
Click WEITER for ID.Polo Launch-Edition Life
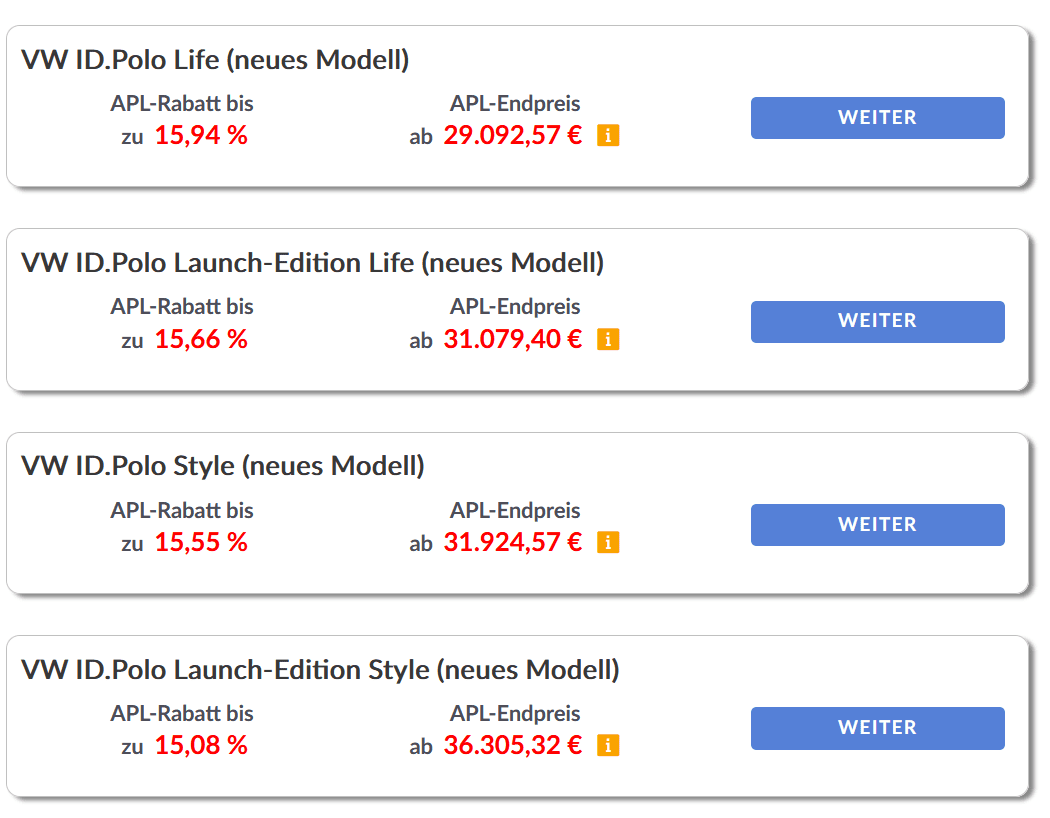click(877, 321)
